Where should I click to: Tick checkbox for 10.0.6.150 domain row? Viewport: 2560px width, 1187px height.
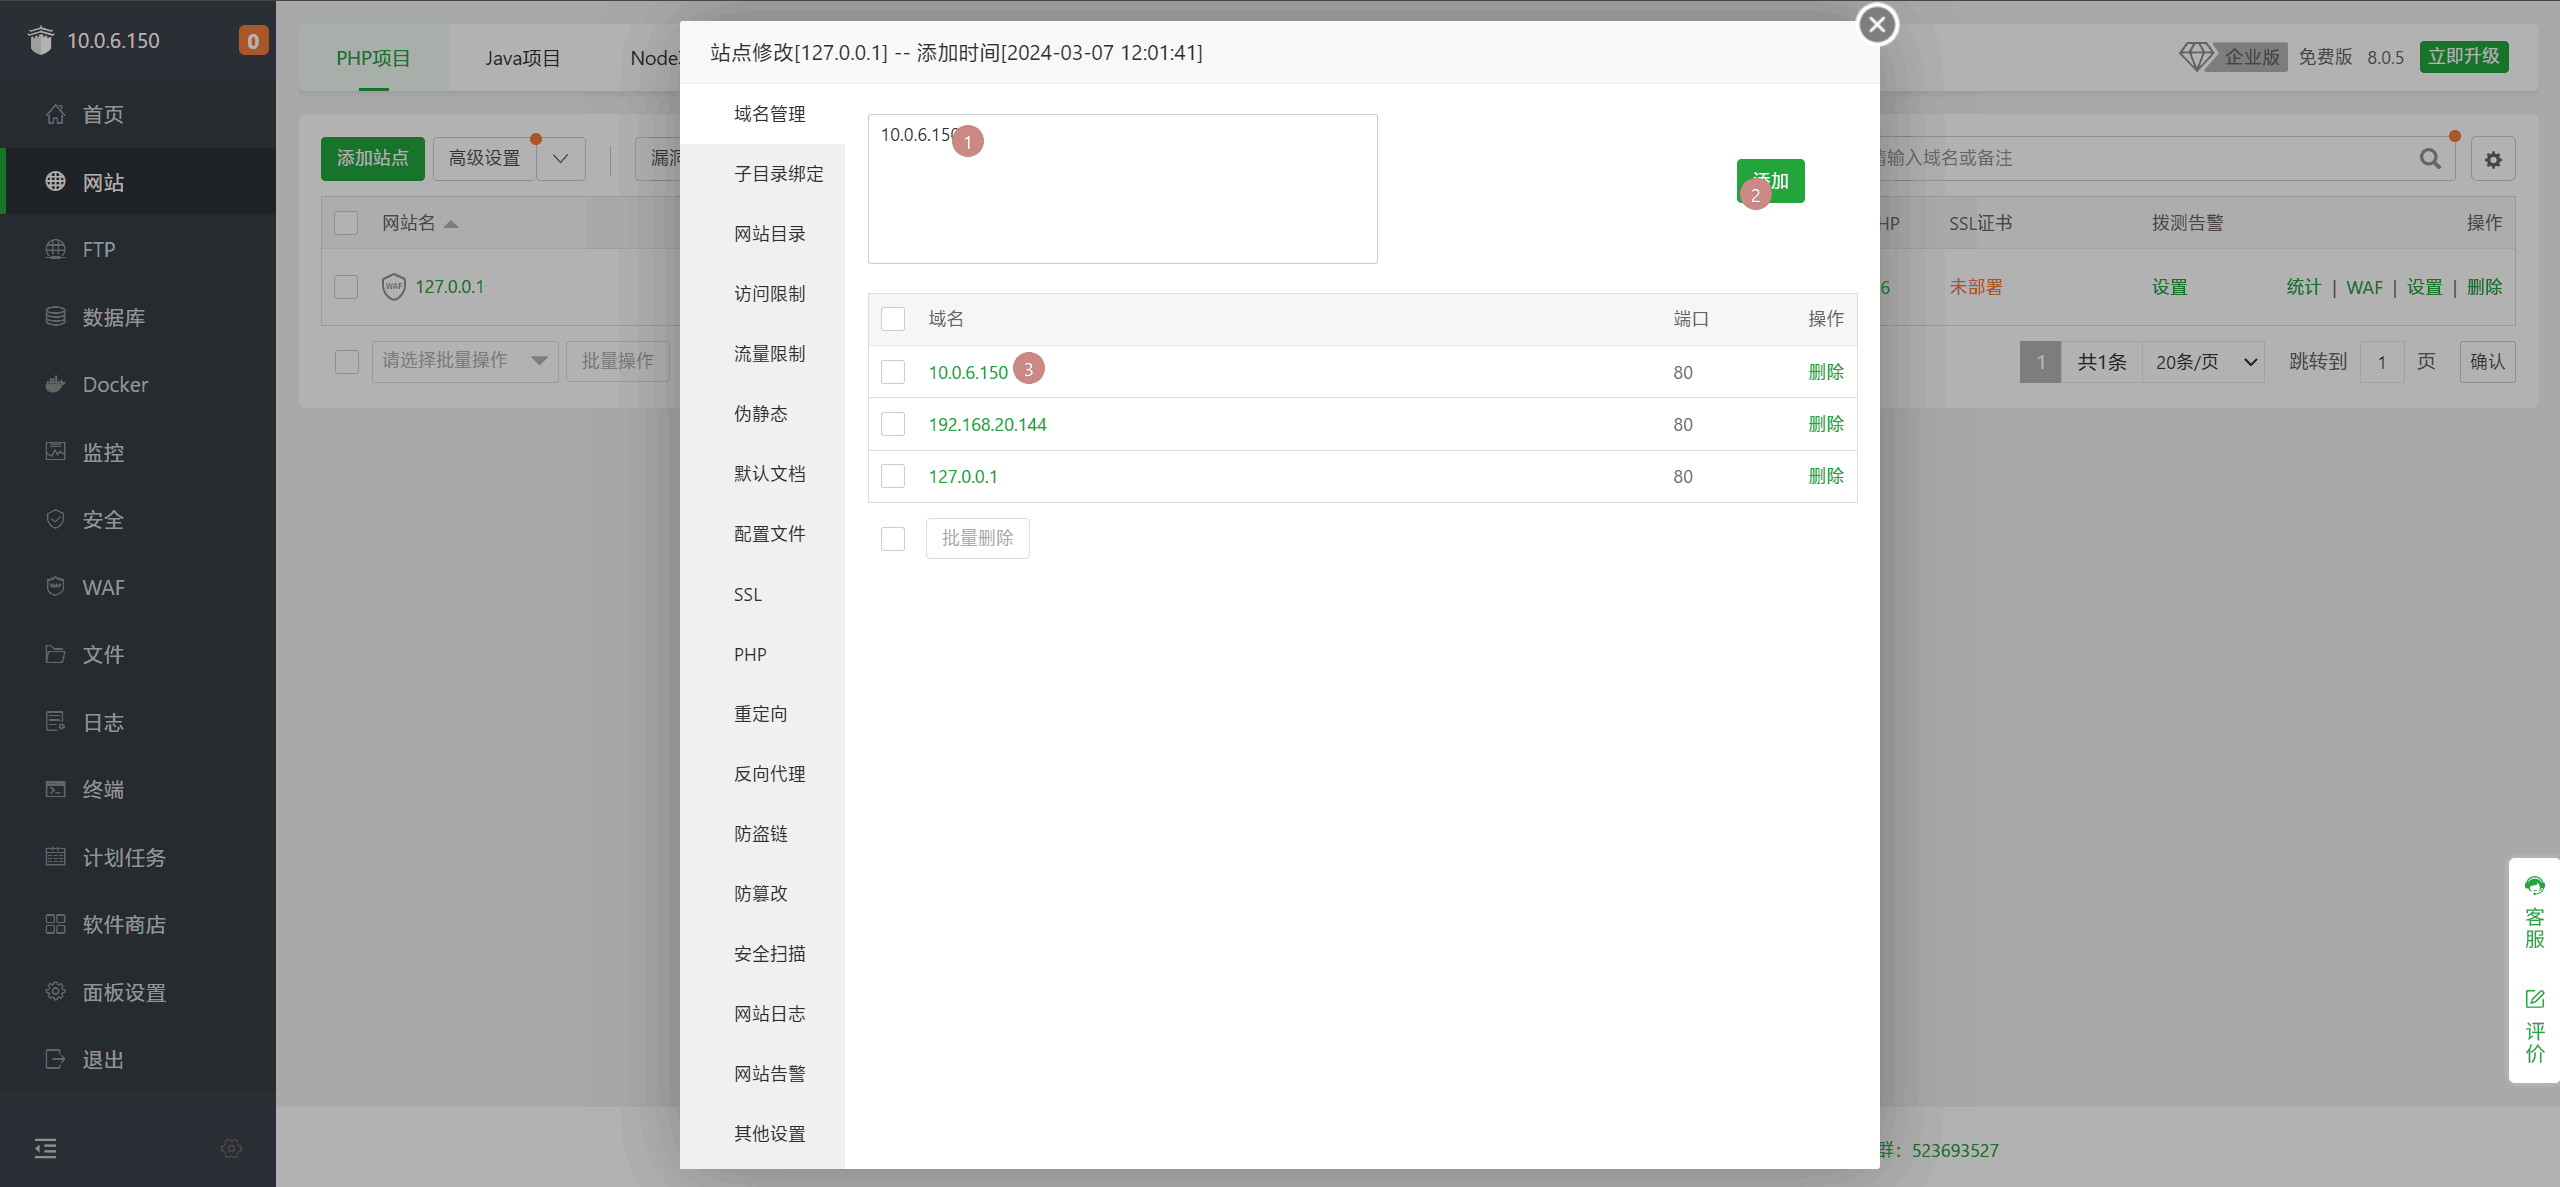893,373
